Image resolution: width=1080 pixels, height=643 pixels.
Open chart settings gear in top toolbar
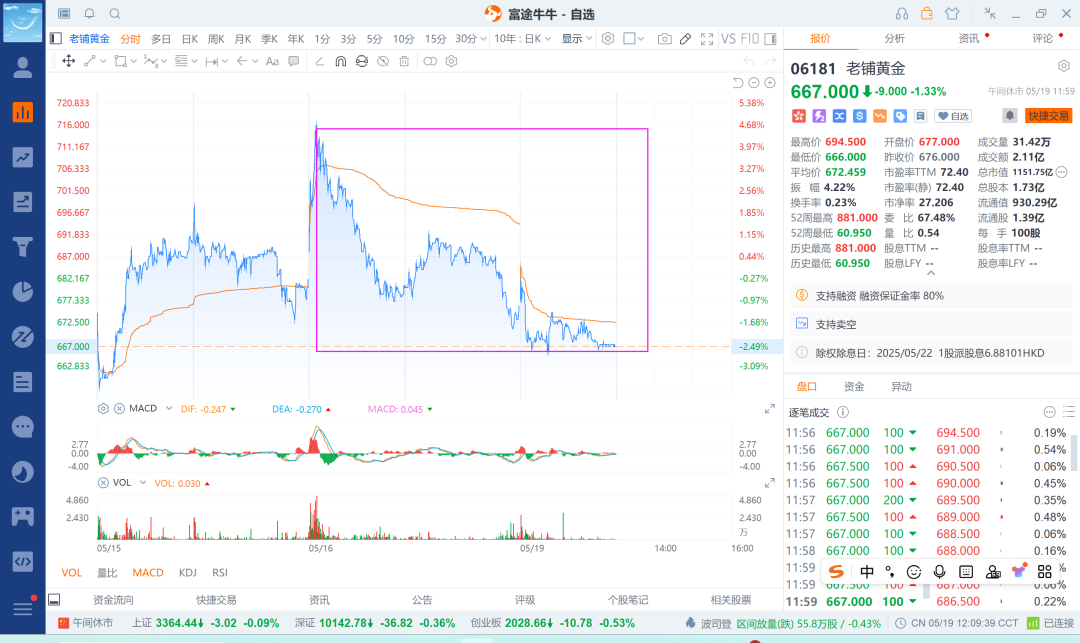608,39
